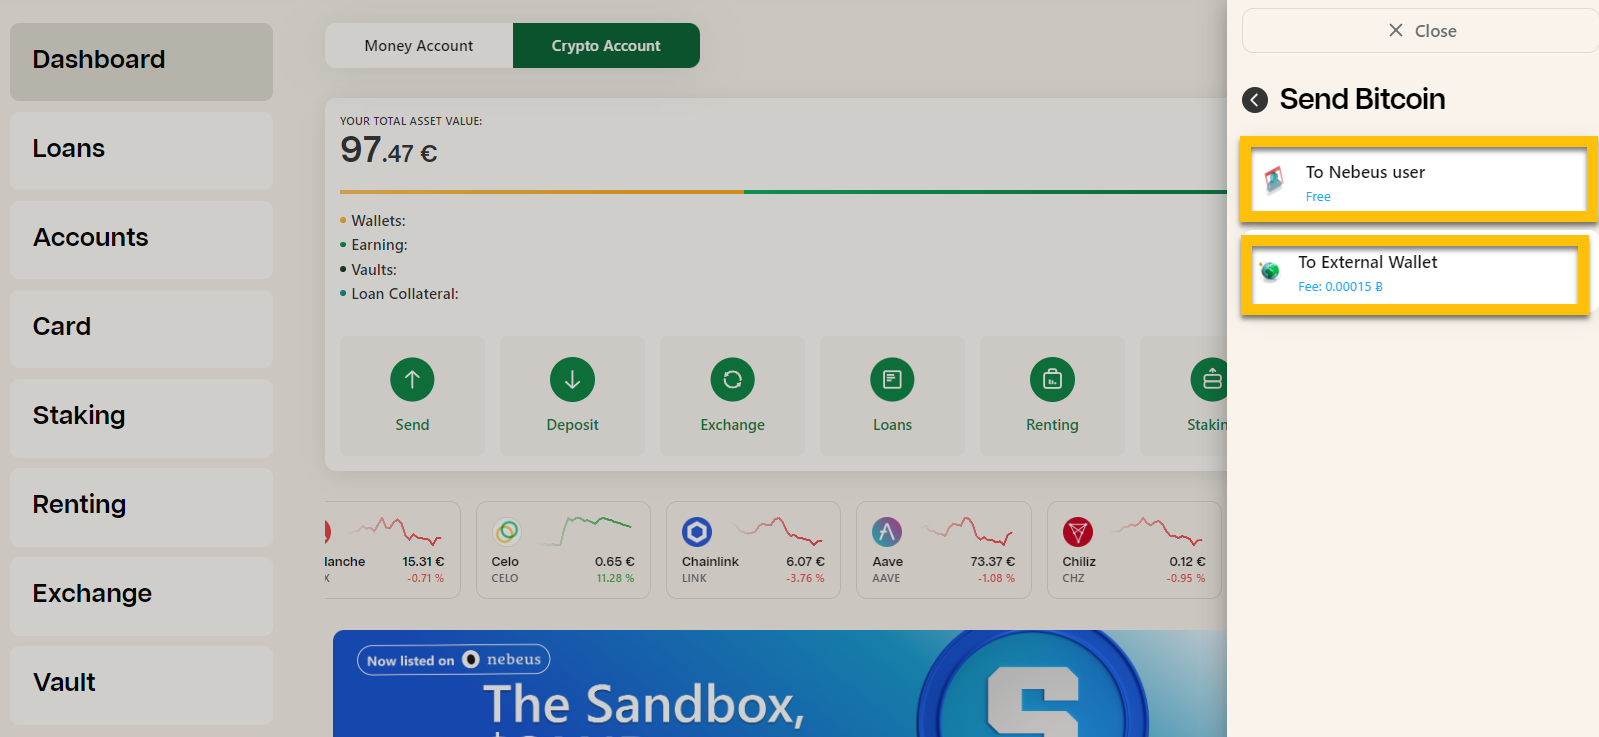Viewport: 1599px width, 737px height.
Task: Click the 0.12 € Chiliz price
Action: (x=1187, y=562)
